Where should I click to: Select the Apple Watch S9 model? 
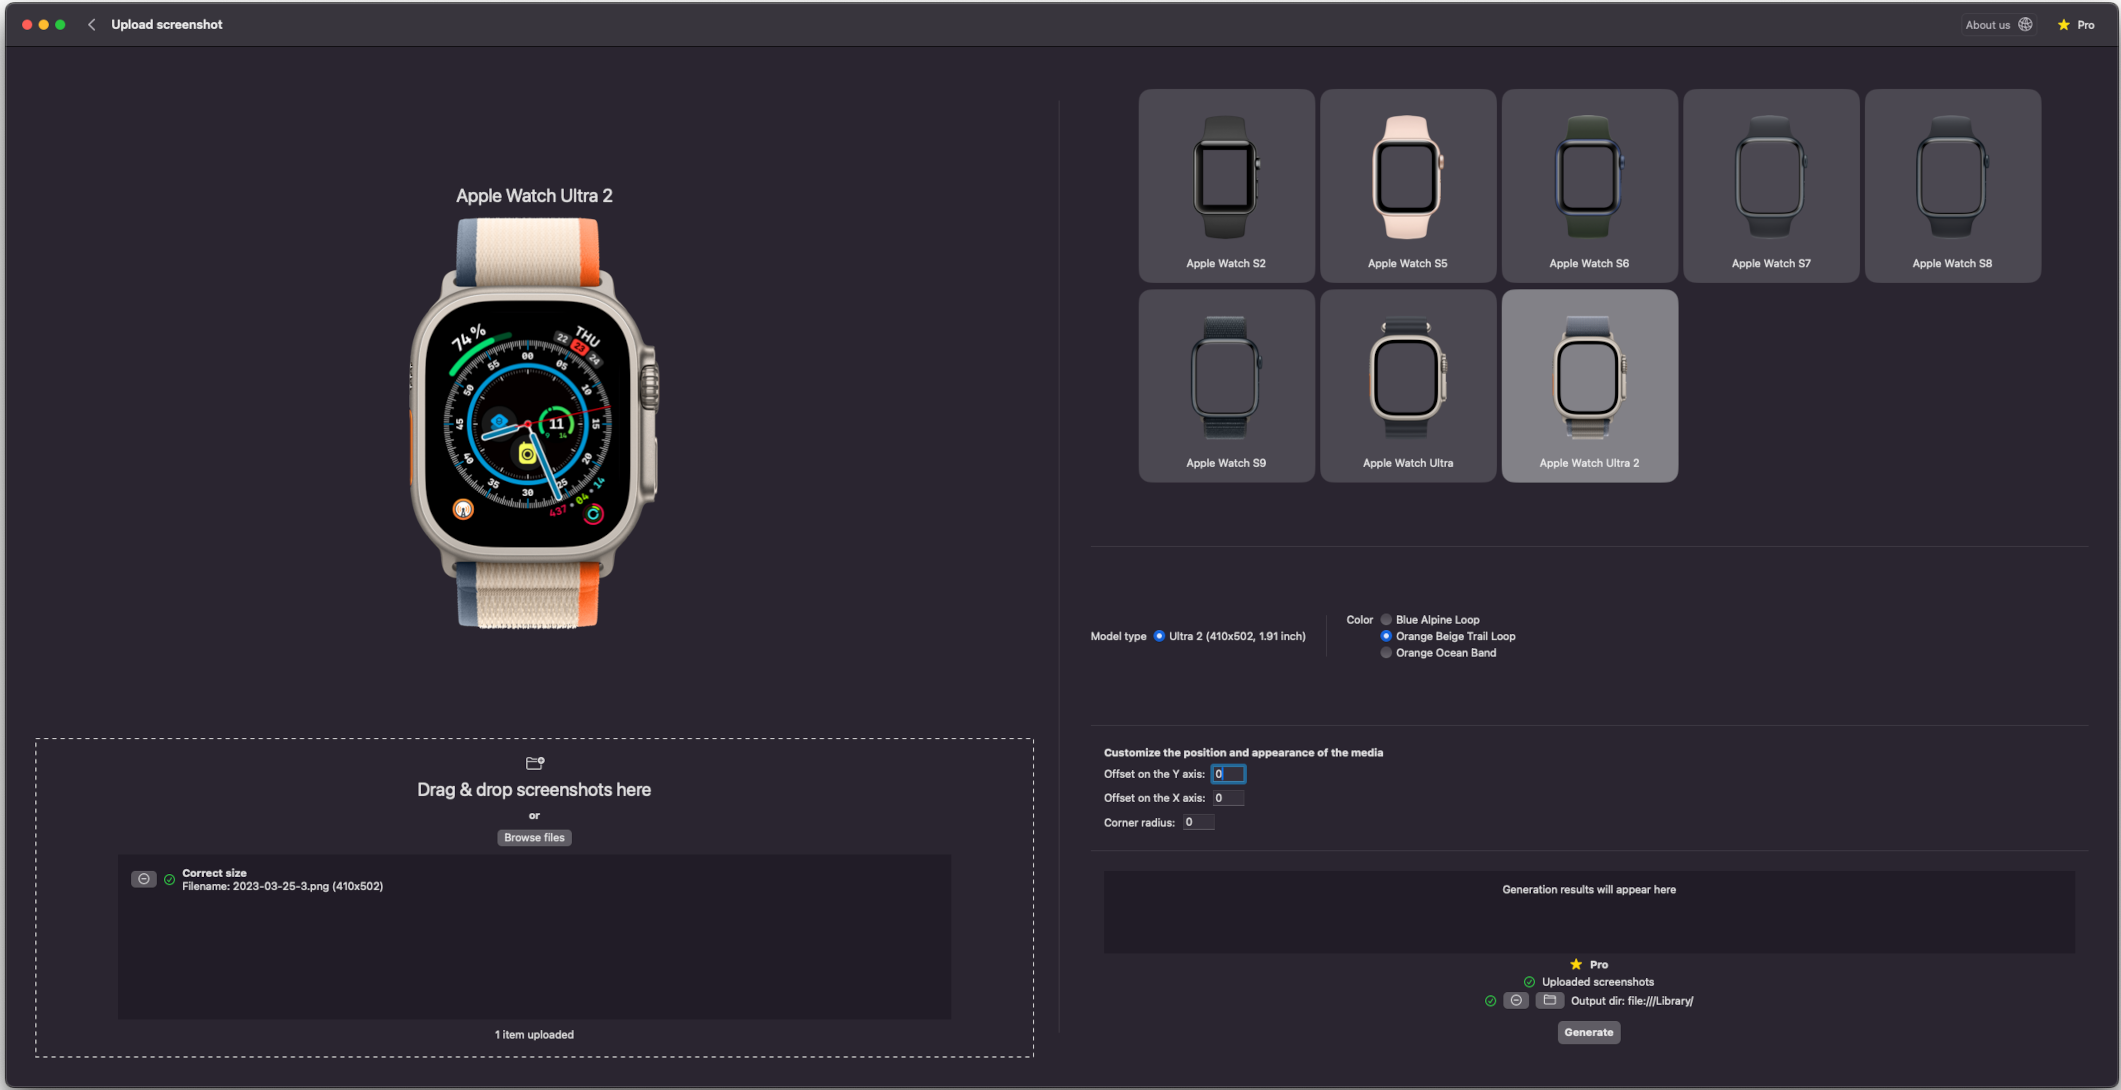[x=1226, y=385]
